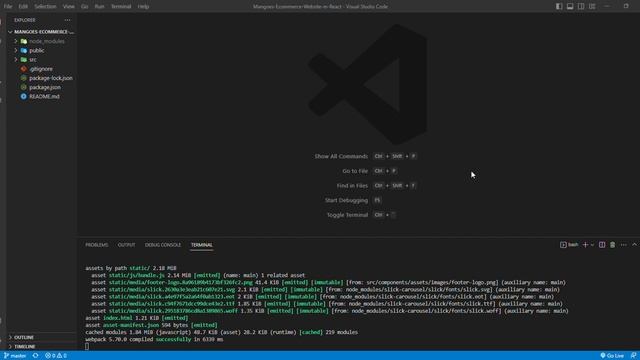Click the README.md info file icon
The image size is (640, 360).
tap(24, 96)
